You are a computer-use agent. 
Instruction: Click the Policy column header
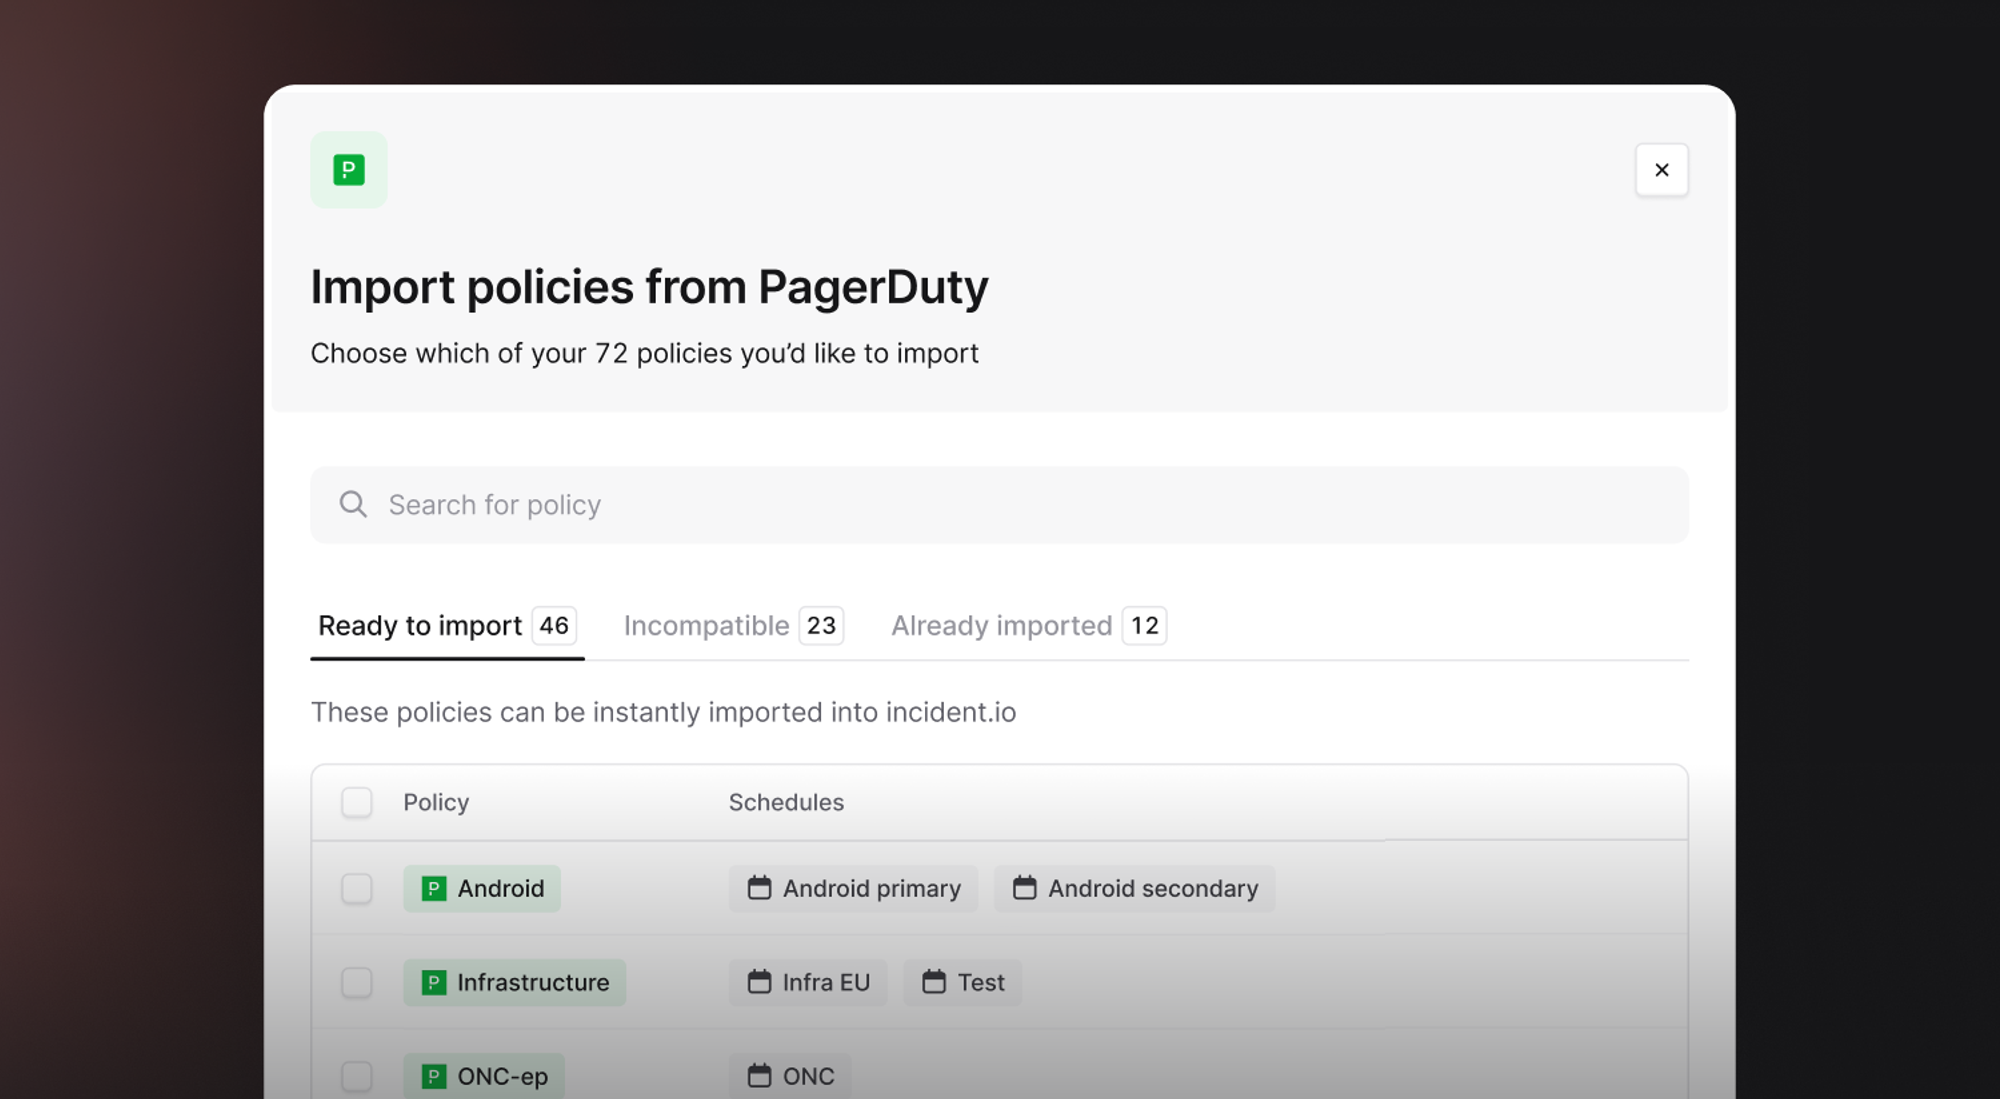[x=436, y=802]
